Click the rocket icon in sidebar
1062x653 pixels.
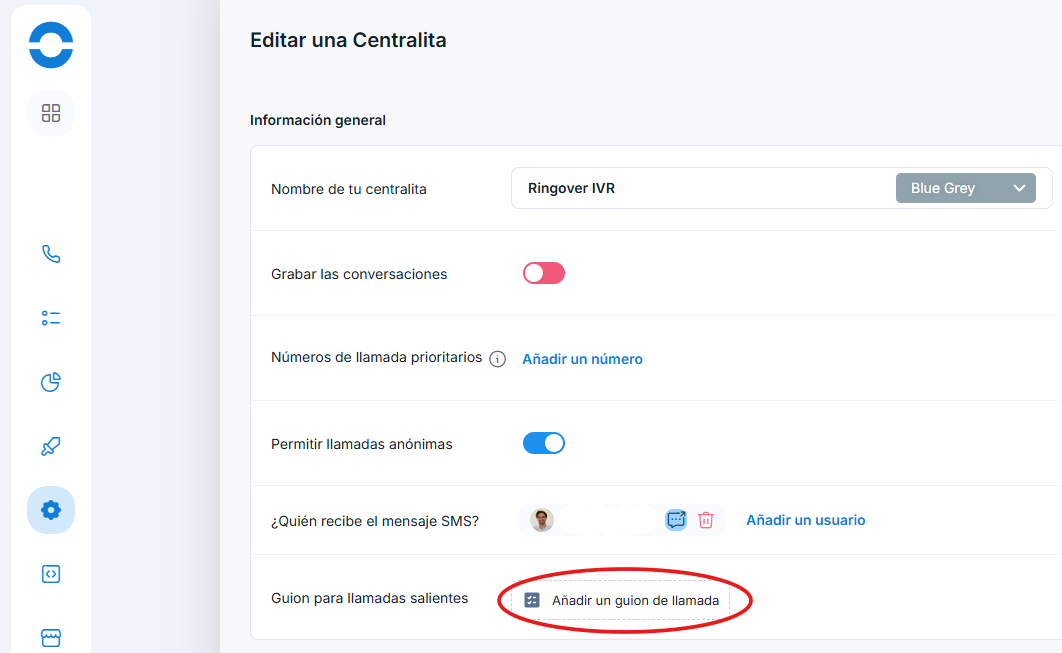pos(51,446)
